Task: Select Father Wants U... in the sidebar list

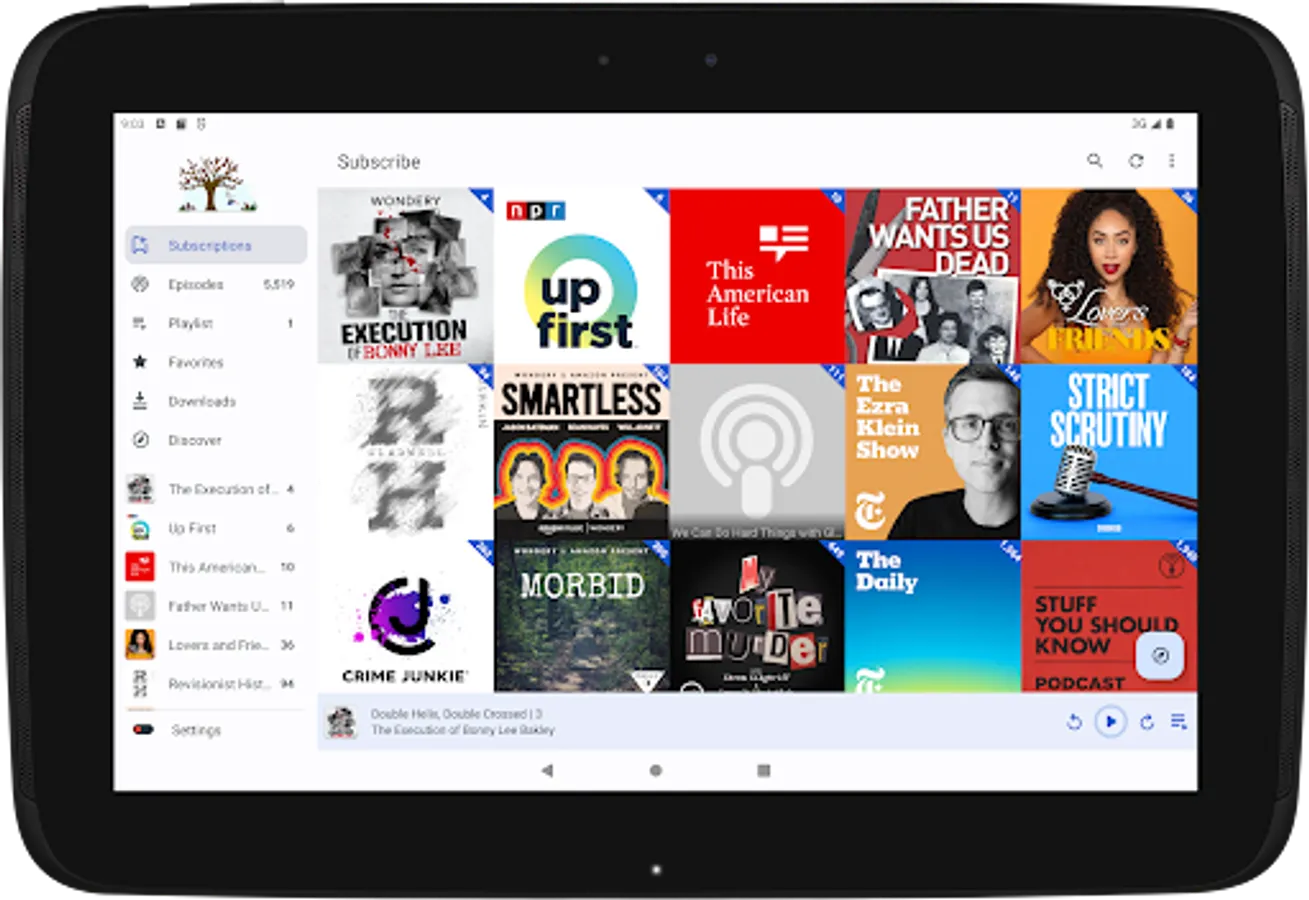Action: point(216,606)
